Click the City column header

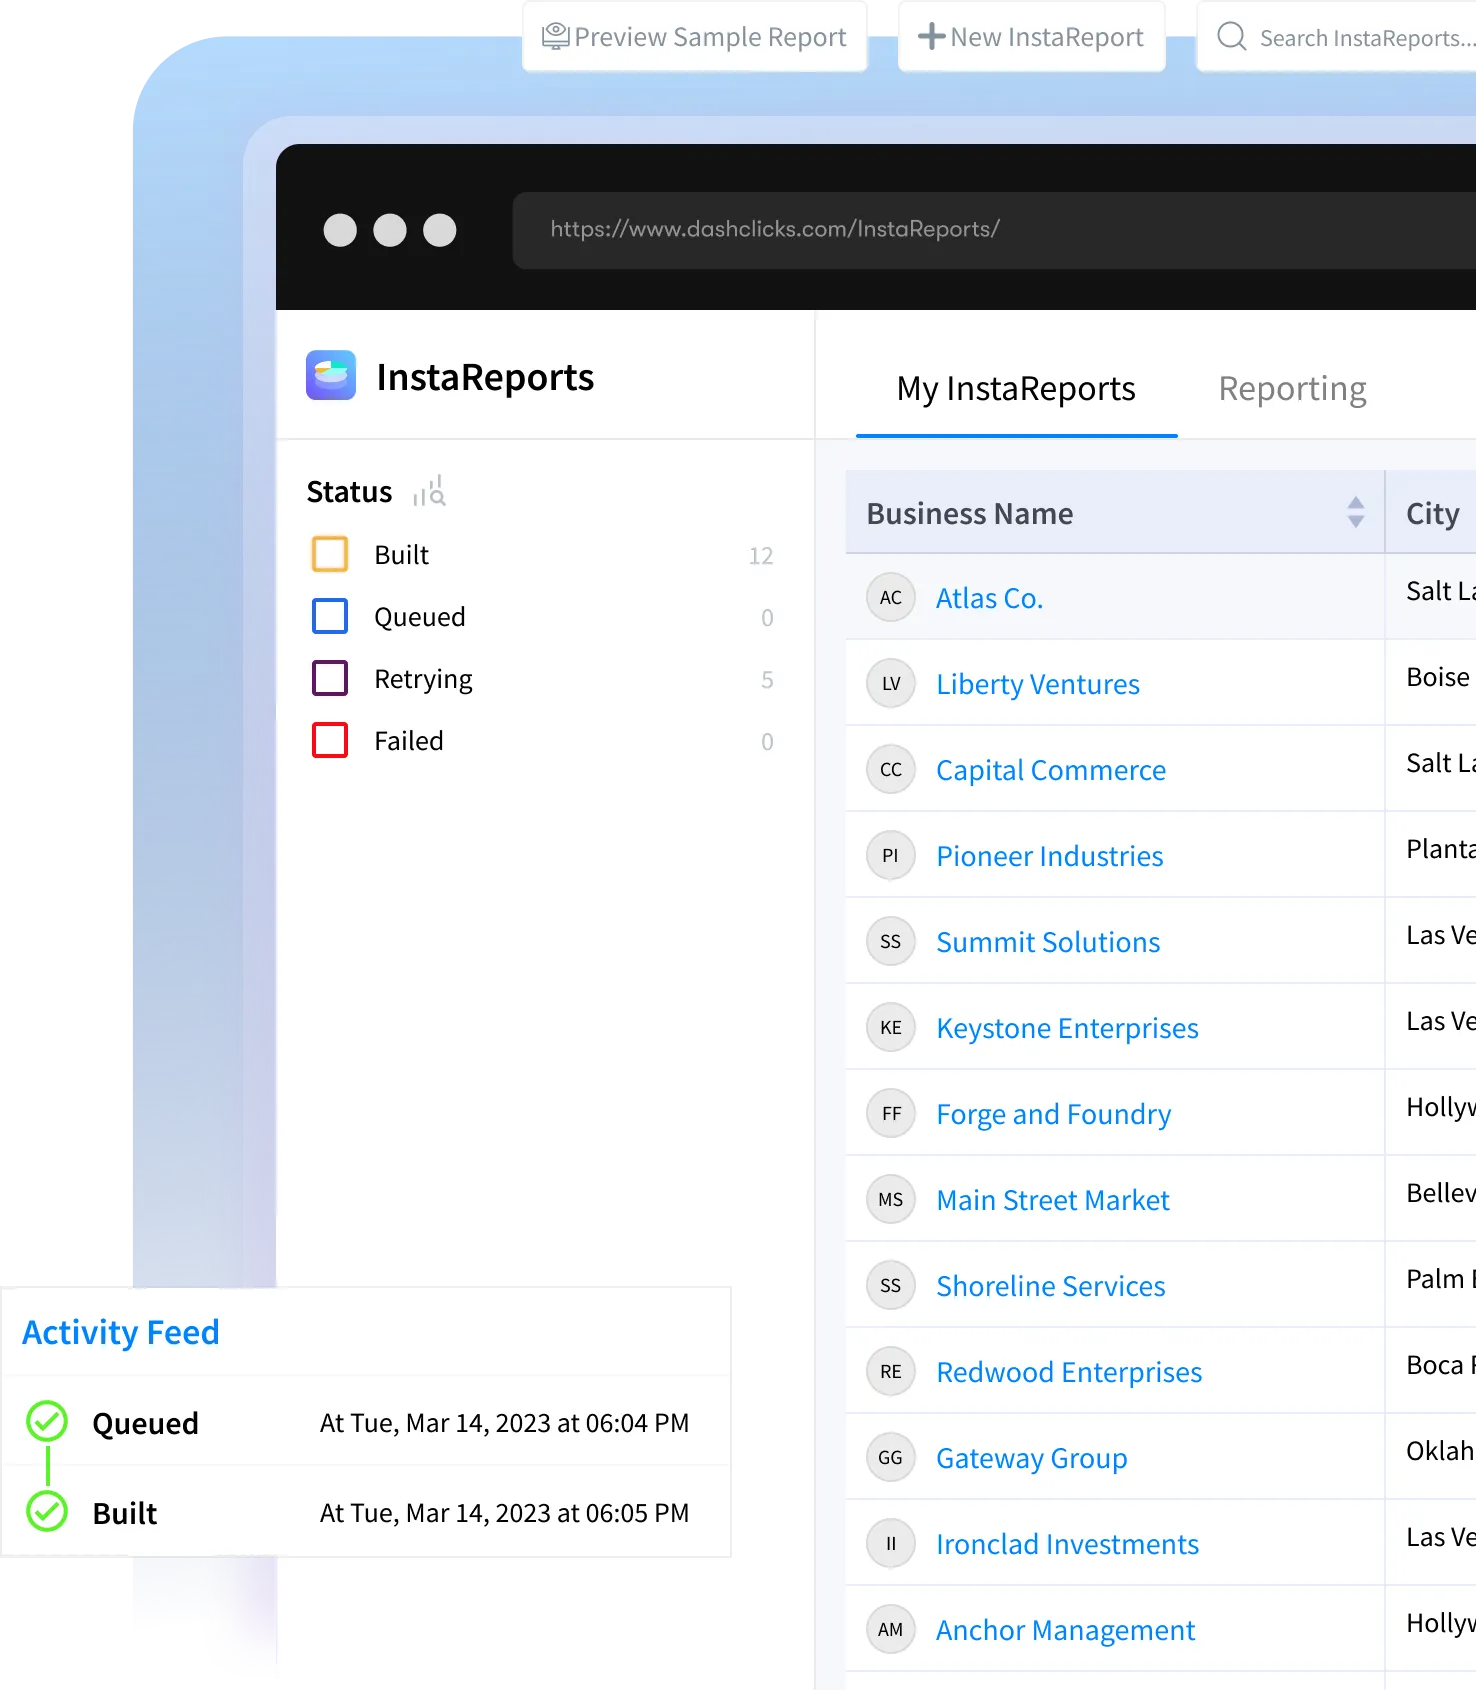[1432, 513]
